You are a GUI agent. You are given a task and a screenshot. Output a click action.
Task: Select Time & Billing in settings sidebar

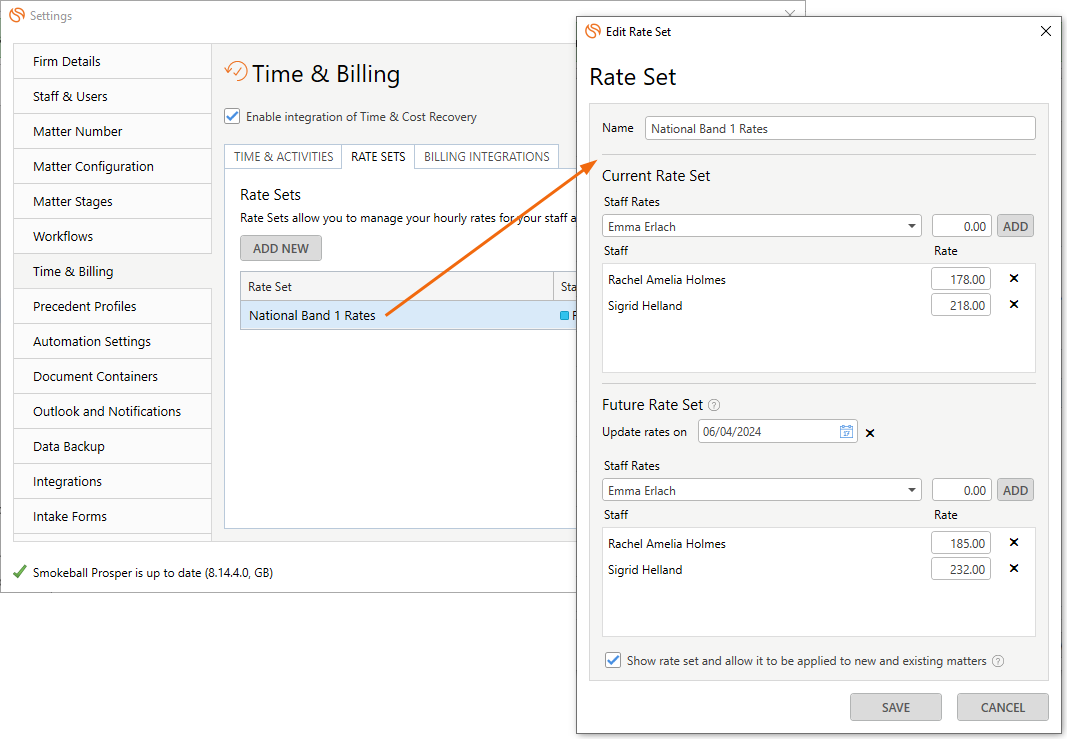pos(112,272)
